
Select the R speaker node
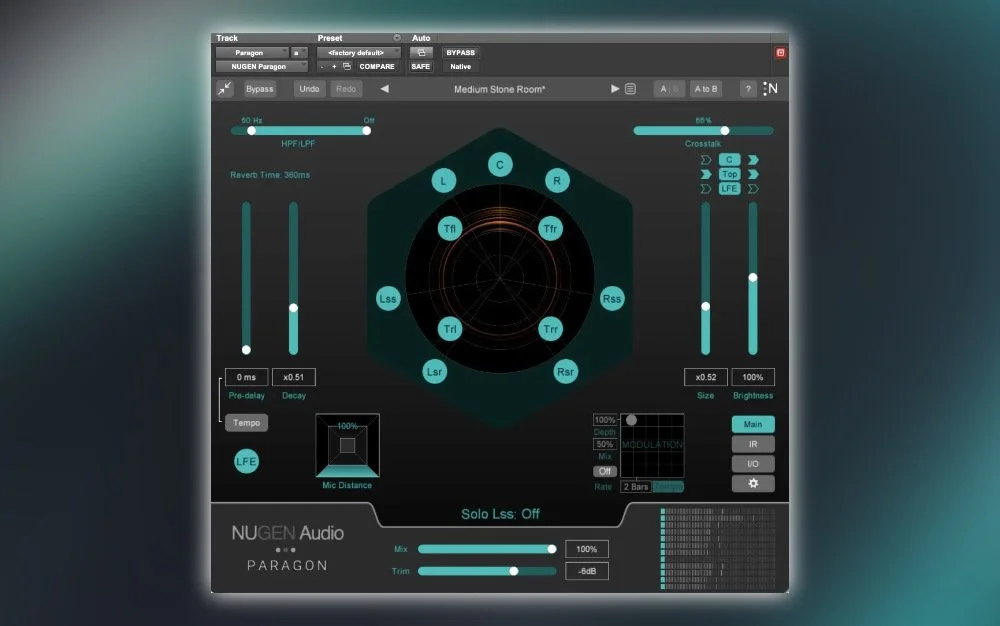[x=557, y=180]
